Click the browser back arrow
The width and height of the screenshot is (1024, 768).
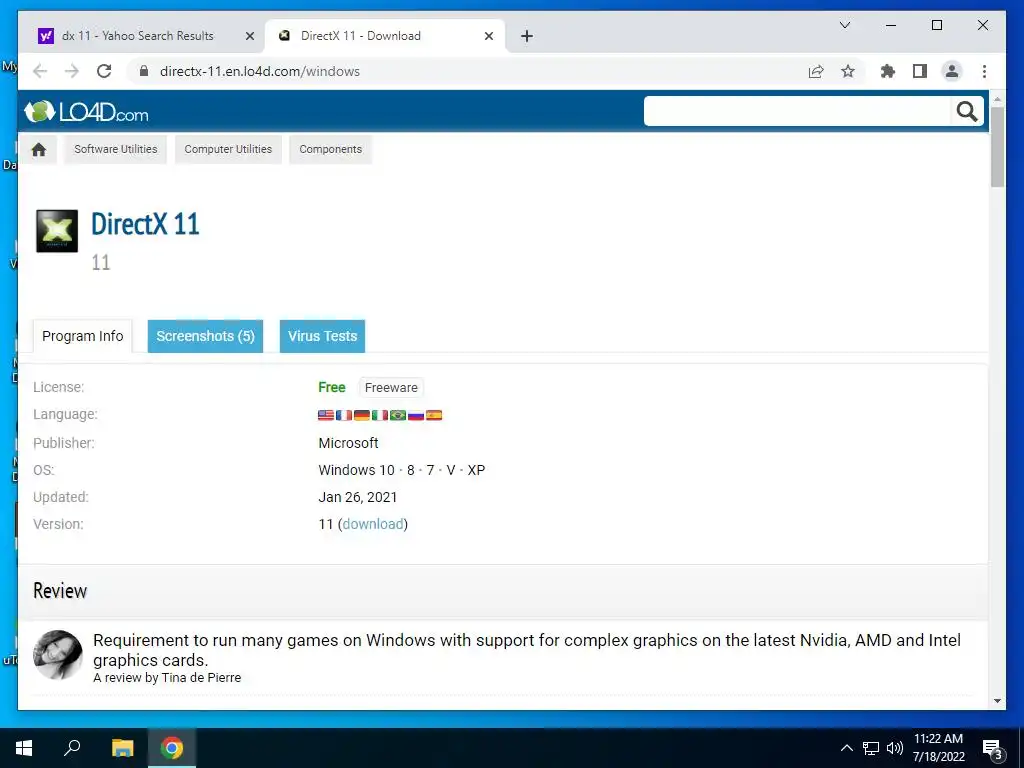coord(40,71)
